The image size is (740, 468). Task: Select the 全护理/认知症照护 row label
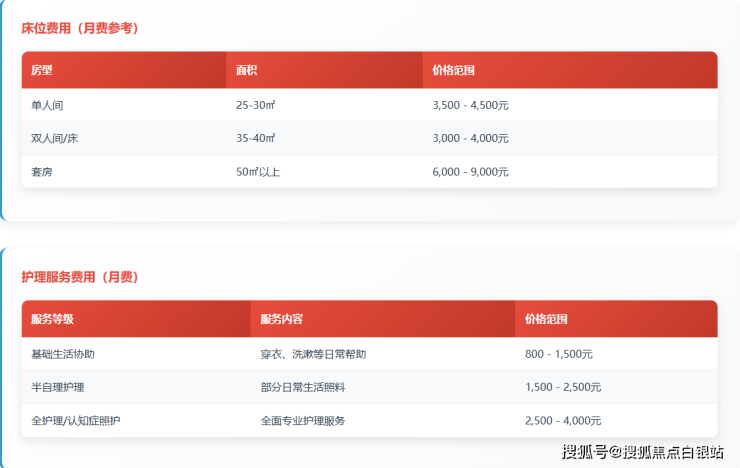[75, 421]
